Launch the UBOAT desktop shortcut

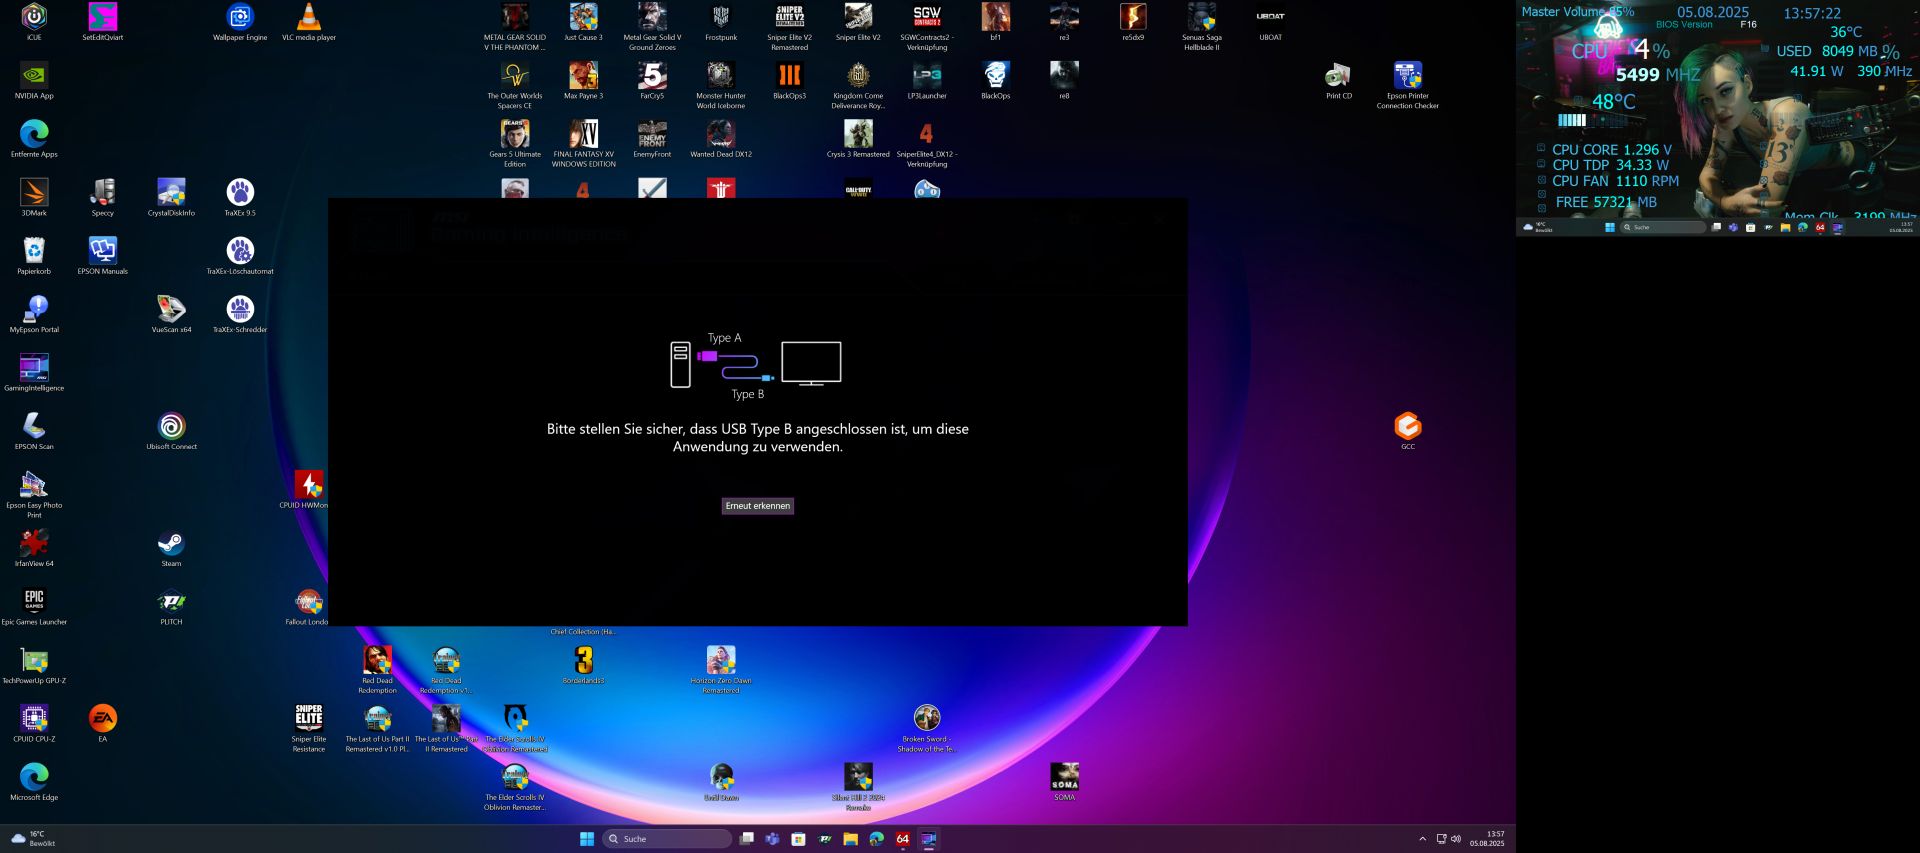pyautogui.click(x=1270, y=22)
